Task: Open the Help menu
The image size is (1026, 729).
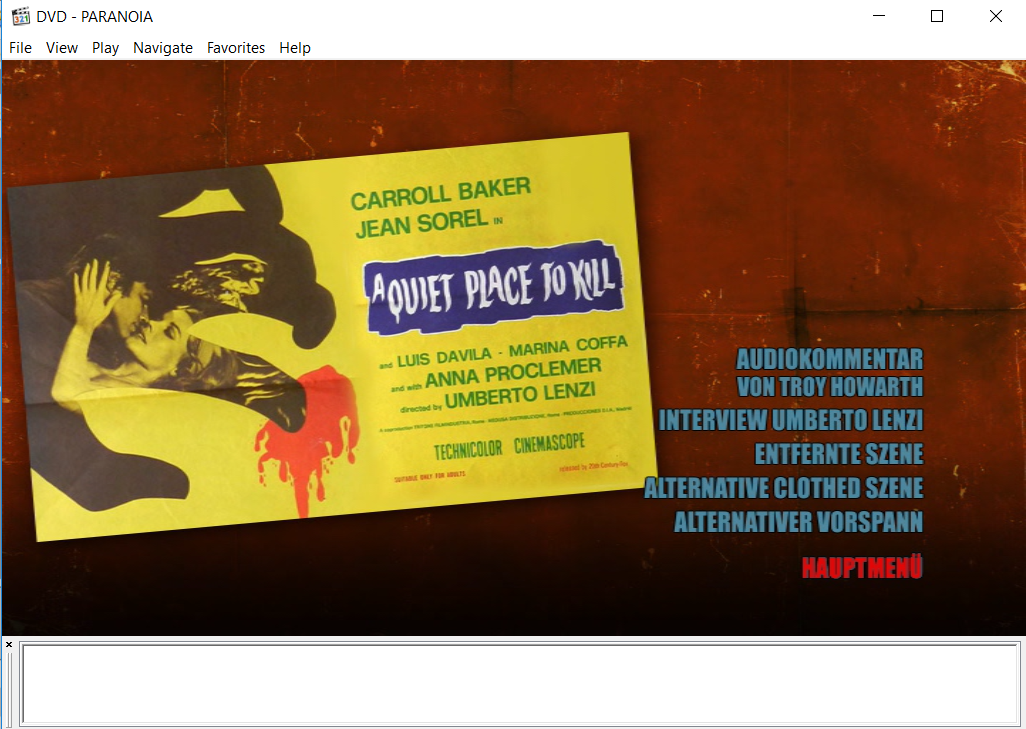Action: tap(294, 48)
